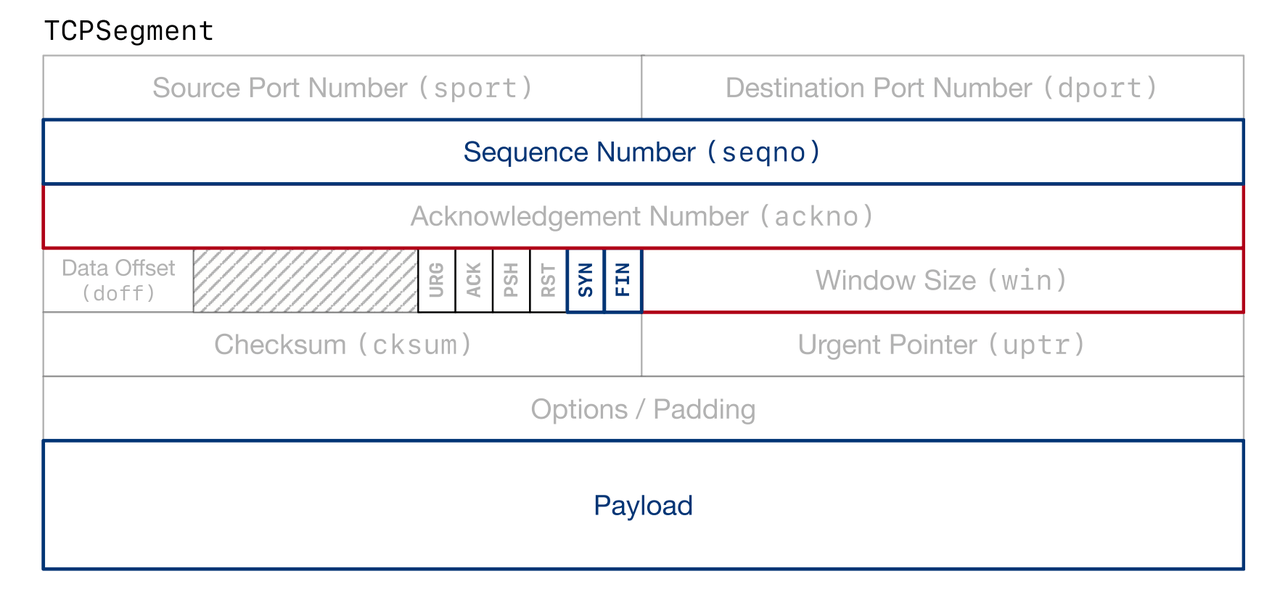
Task: Select the Window Size field
Action: (x=942, y=280)
